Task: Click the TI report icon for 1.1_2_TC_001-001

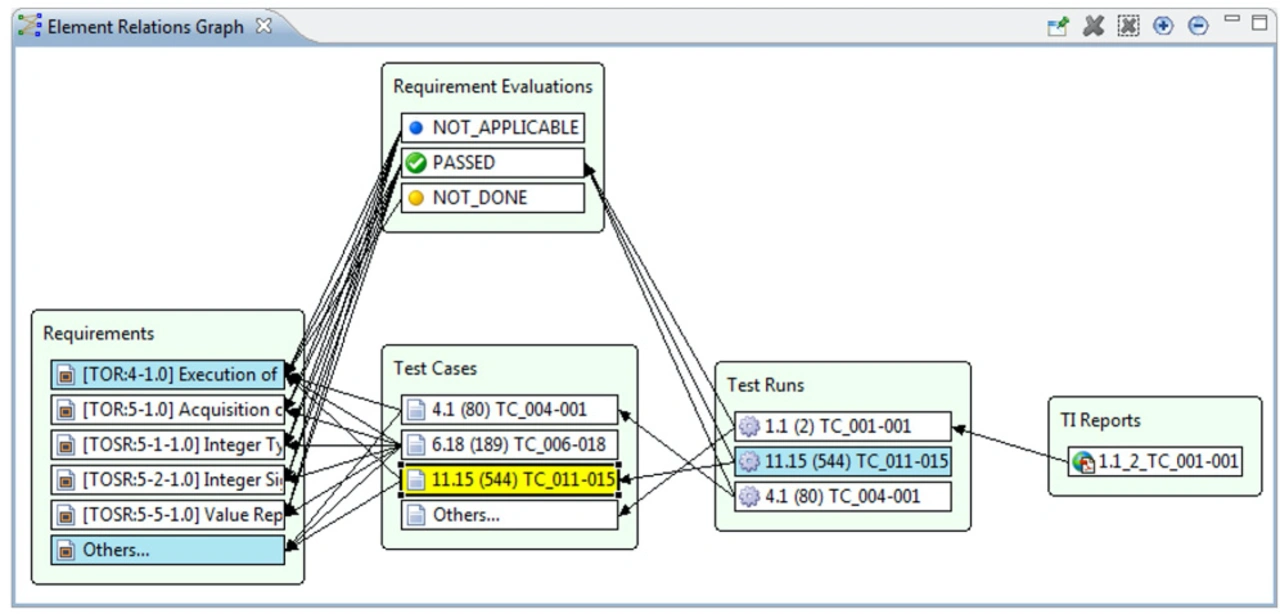Action: pos(1083,462)
